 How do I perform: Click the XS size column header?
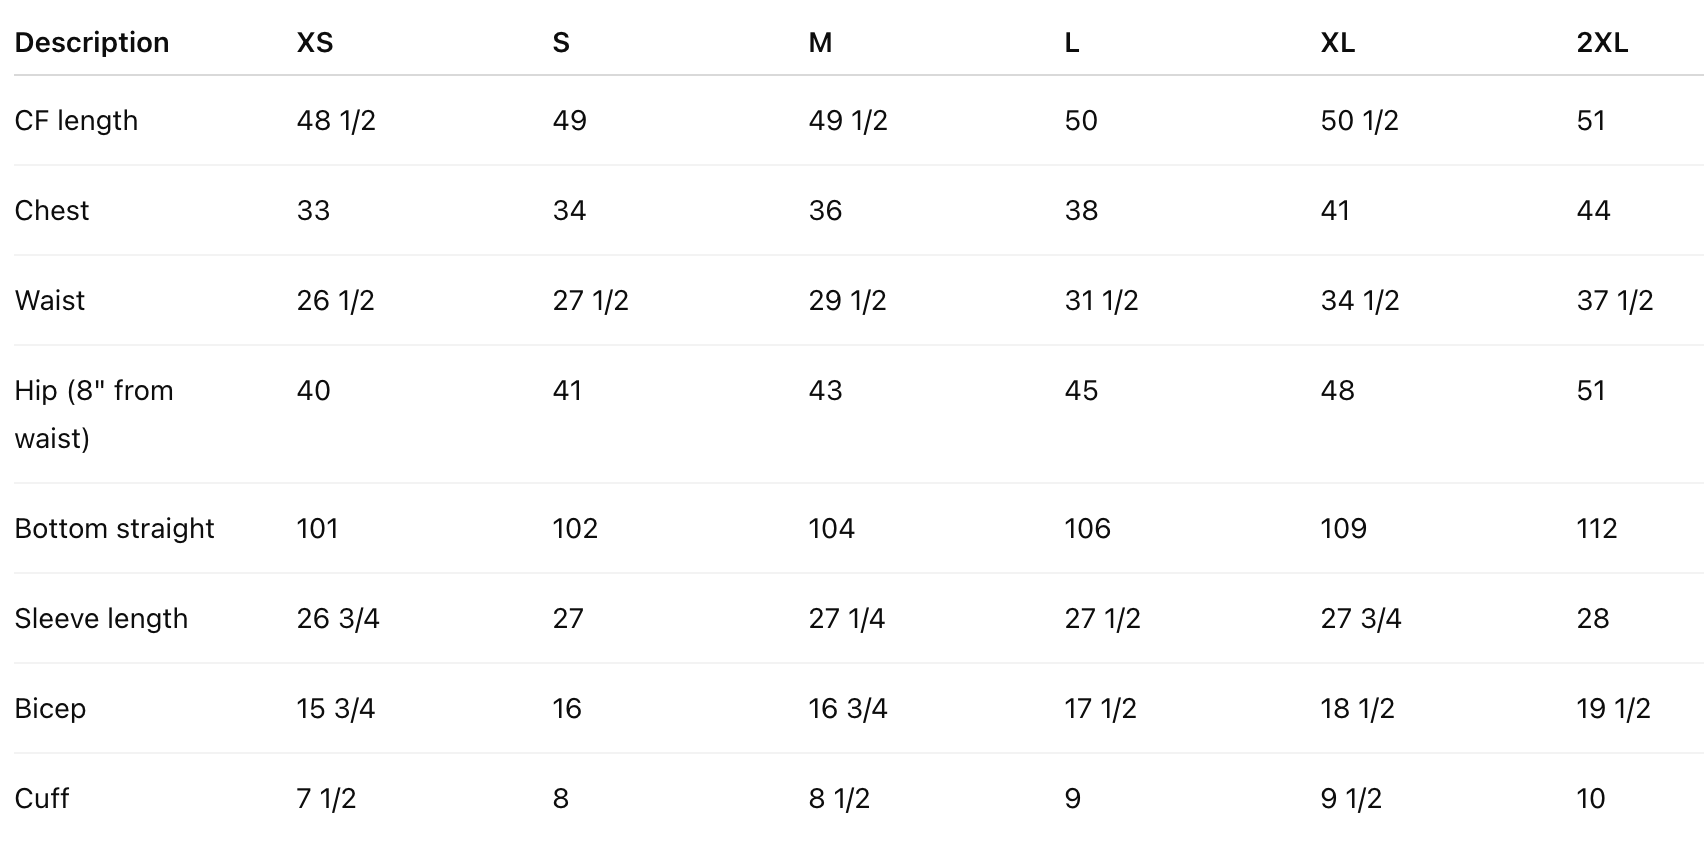pyautogui.click(x=315, y=43)
